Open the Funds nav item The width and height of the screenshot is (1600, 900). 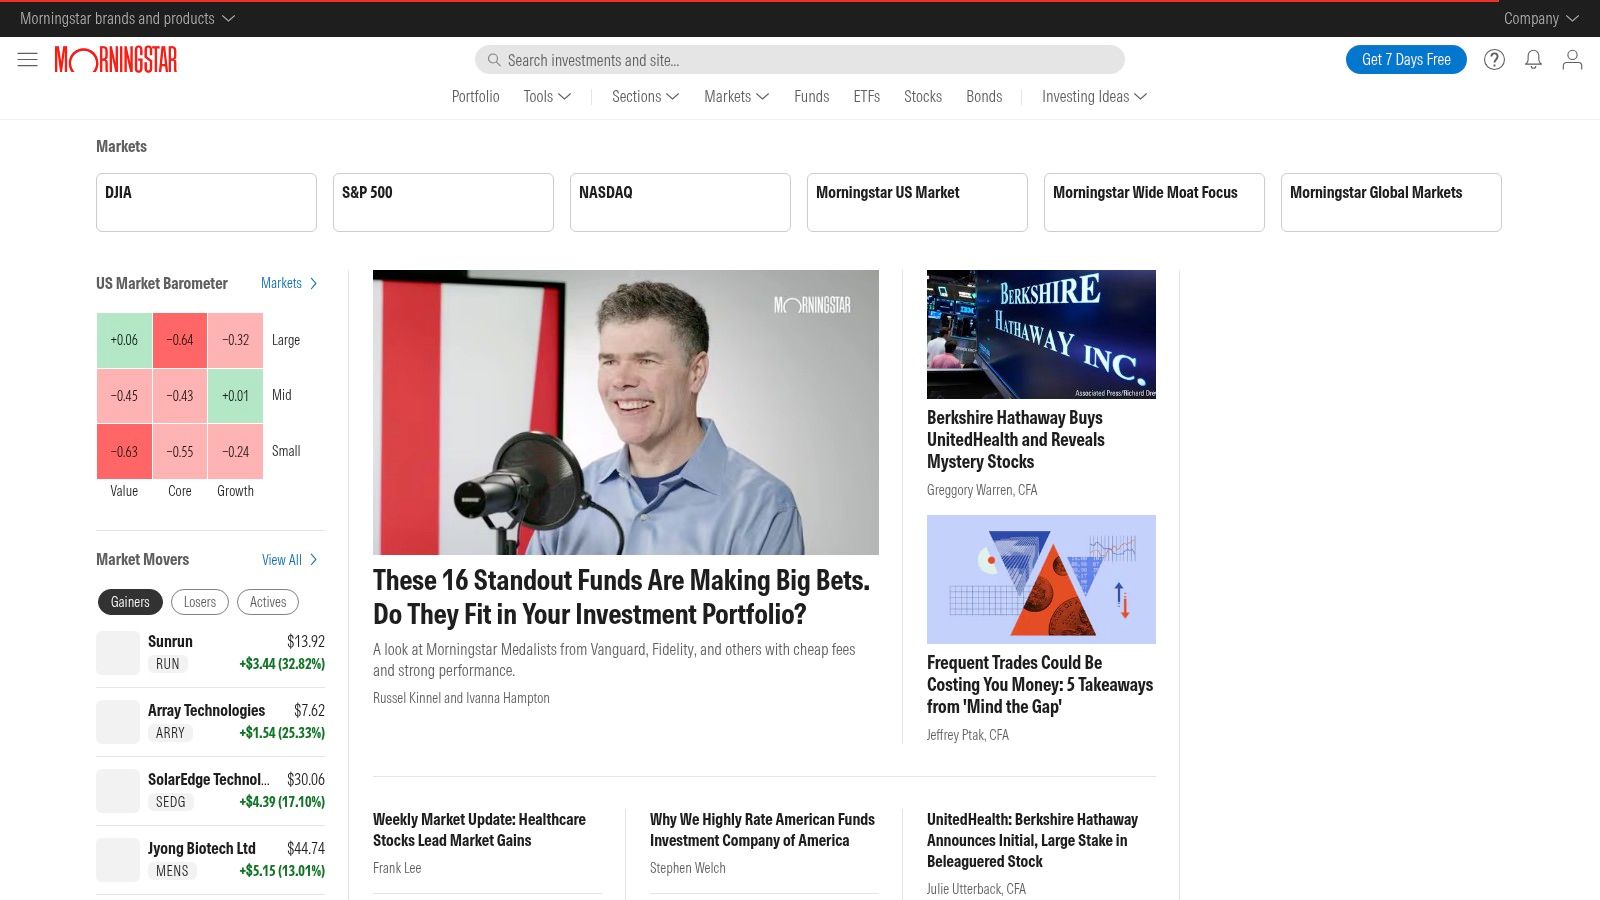(x=812, y=96)
